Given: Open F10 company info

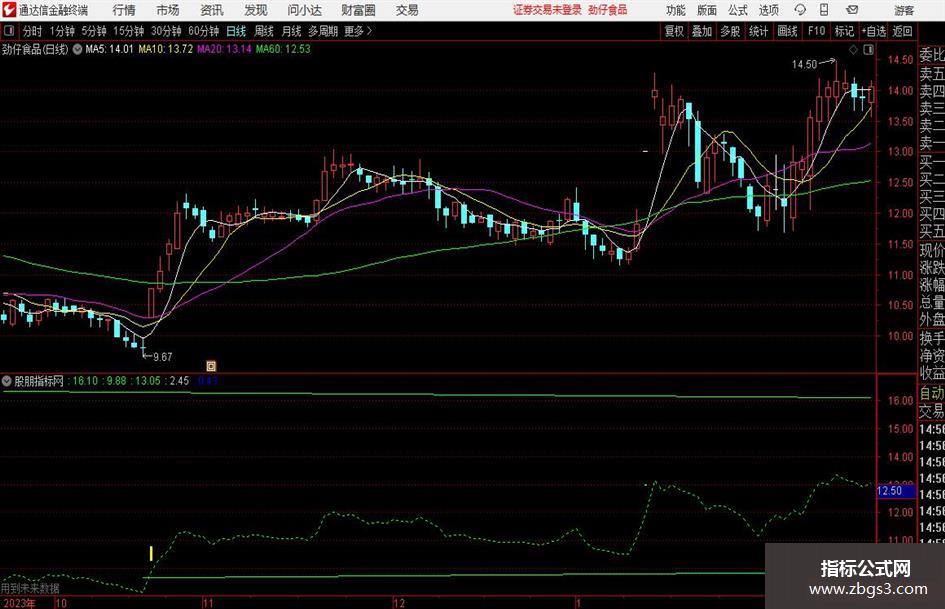Looking at the screenshot, I should (816, 31).
